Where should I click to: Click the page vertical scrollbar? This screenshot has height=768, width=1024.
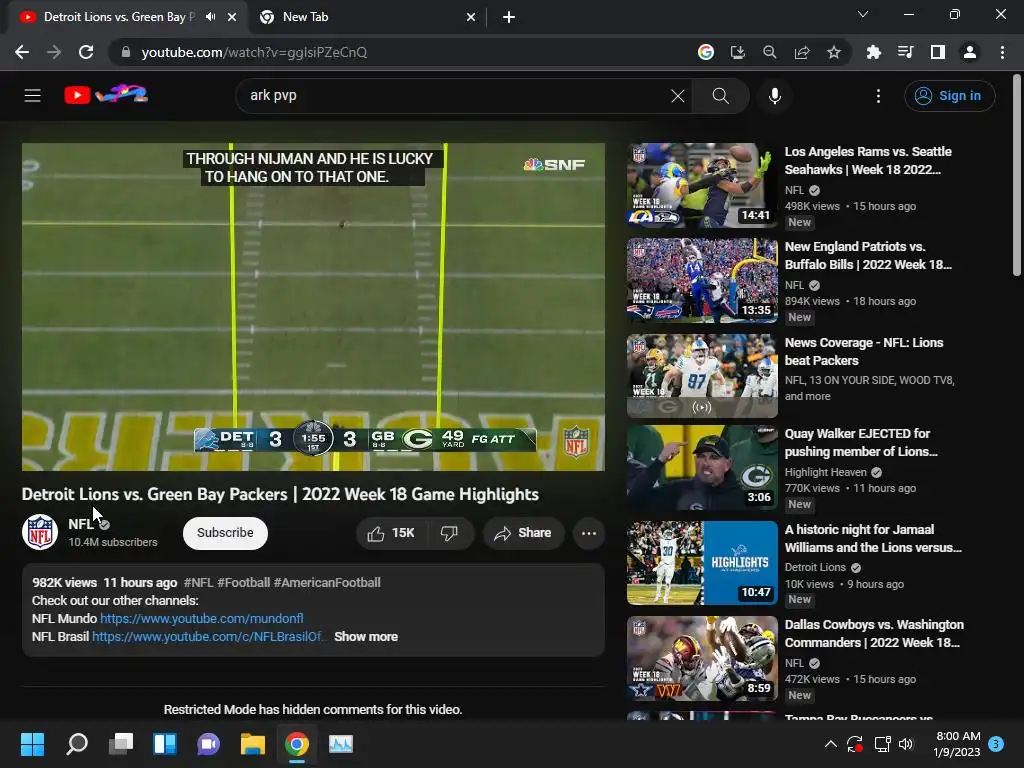1017,175
